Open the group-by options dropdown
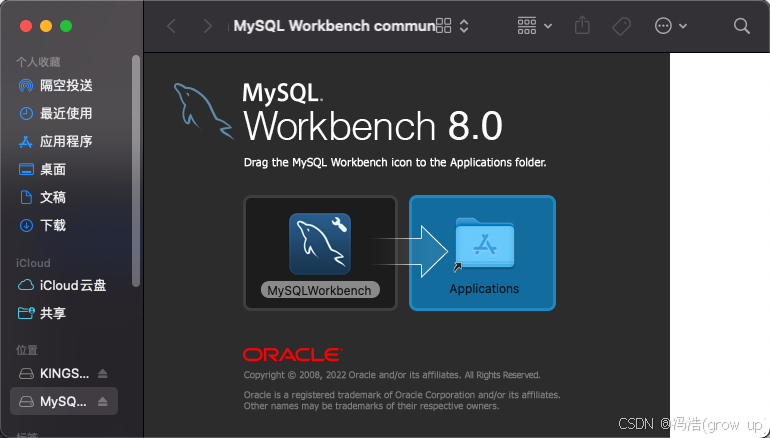The height and width of the screenshot is (438, 770). click(x=535, y=26)
